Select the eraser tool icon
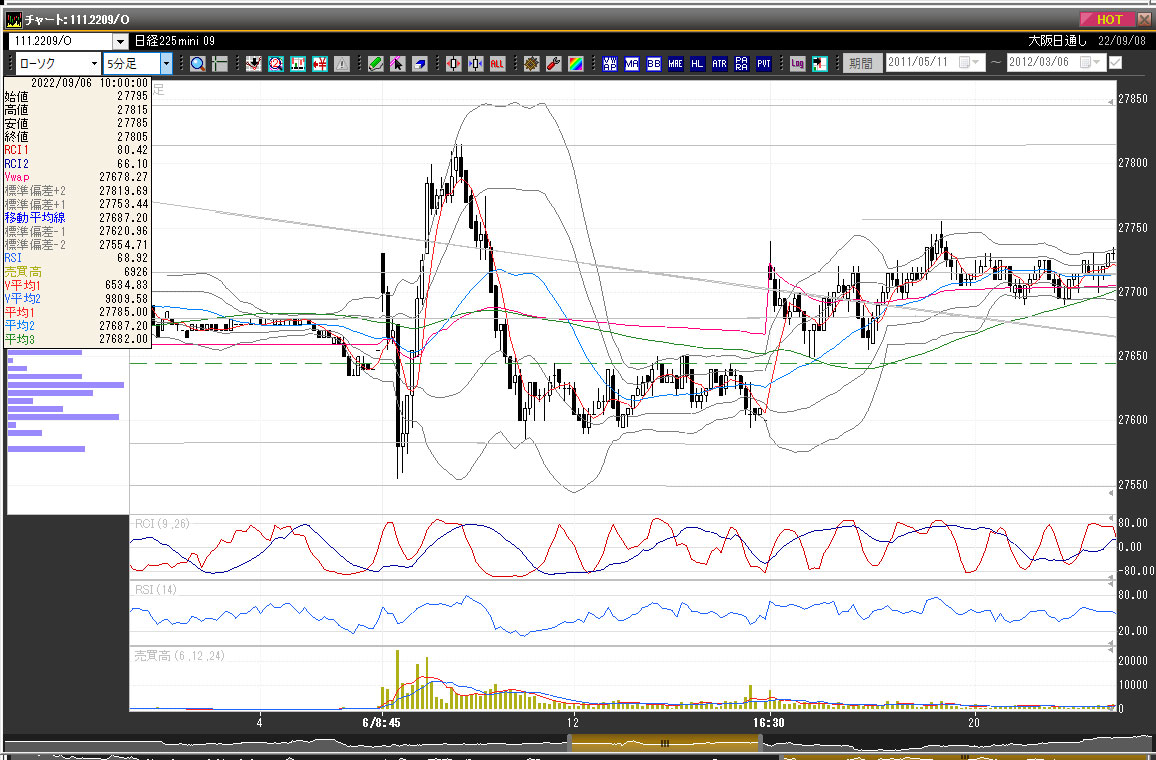1156x760 pixels. click(420, 64)
